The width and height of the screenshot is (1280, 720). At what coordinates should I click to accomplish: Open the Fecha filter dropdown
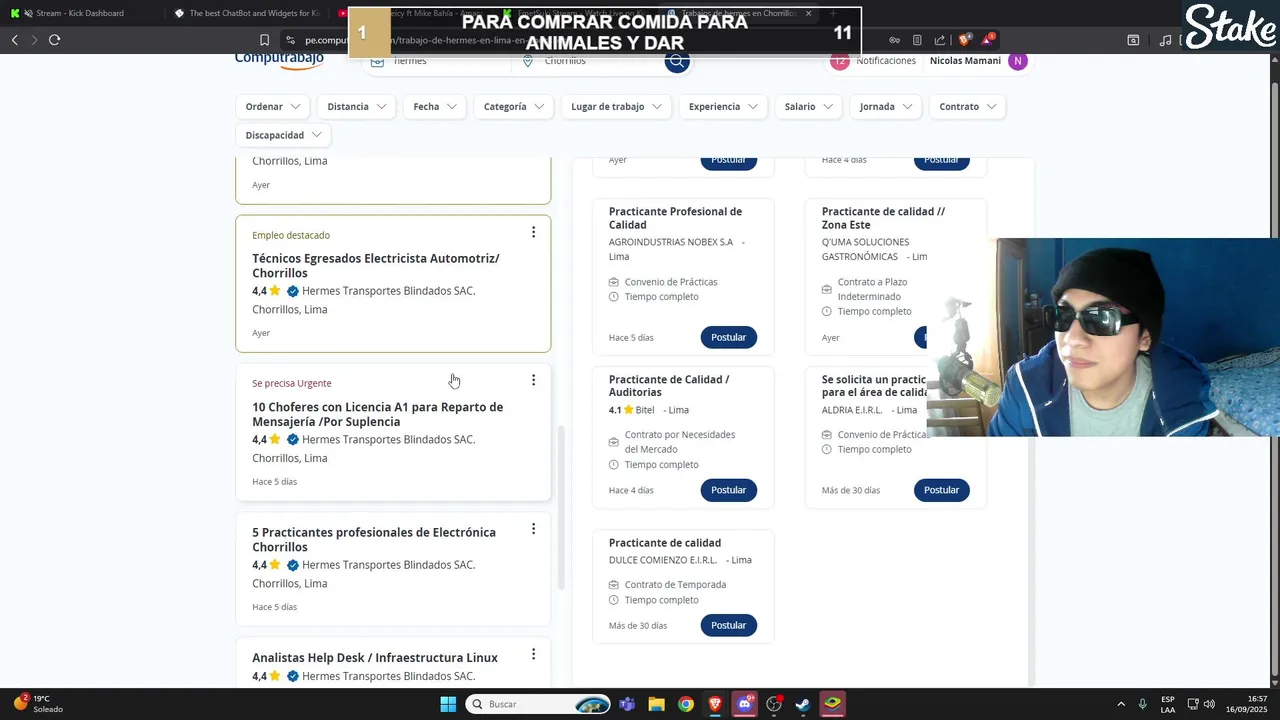(435, 107)
